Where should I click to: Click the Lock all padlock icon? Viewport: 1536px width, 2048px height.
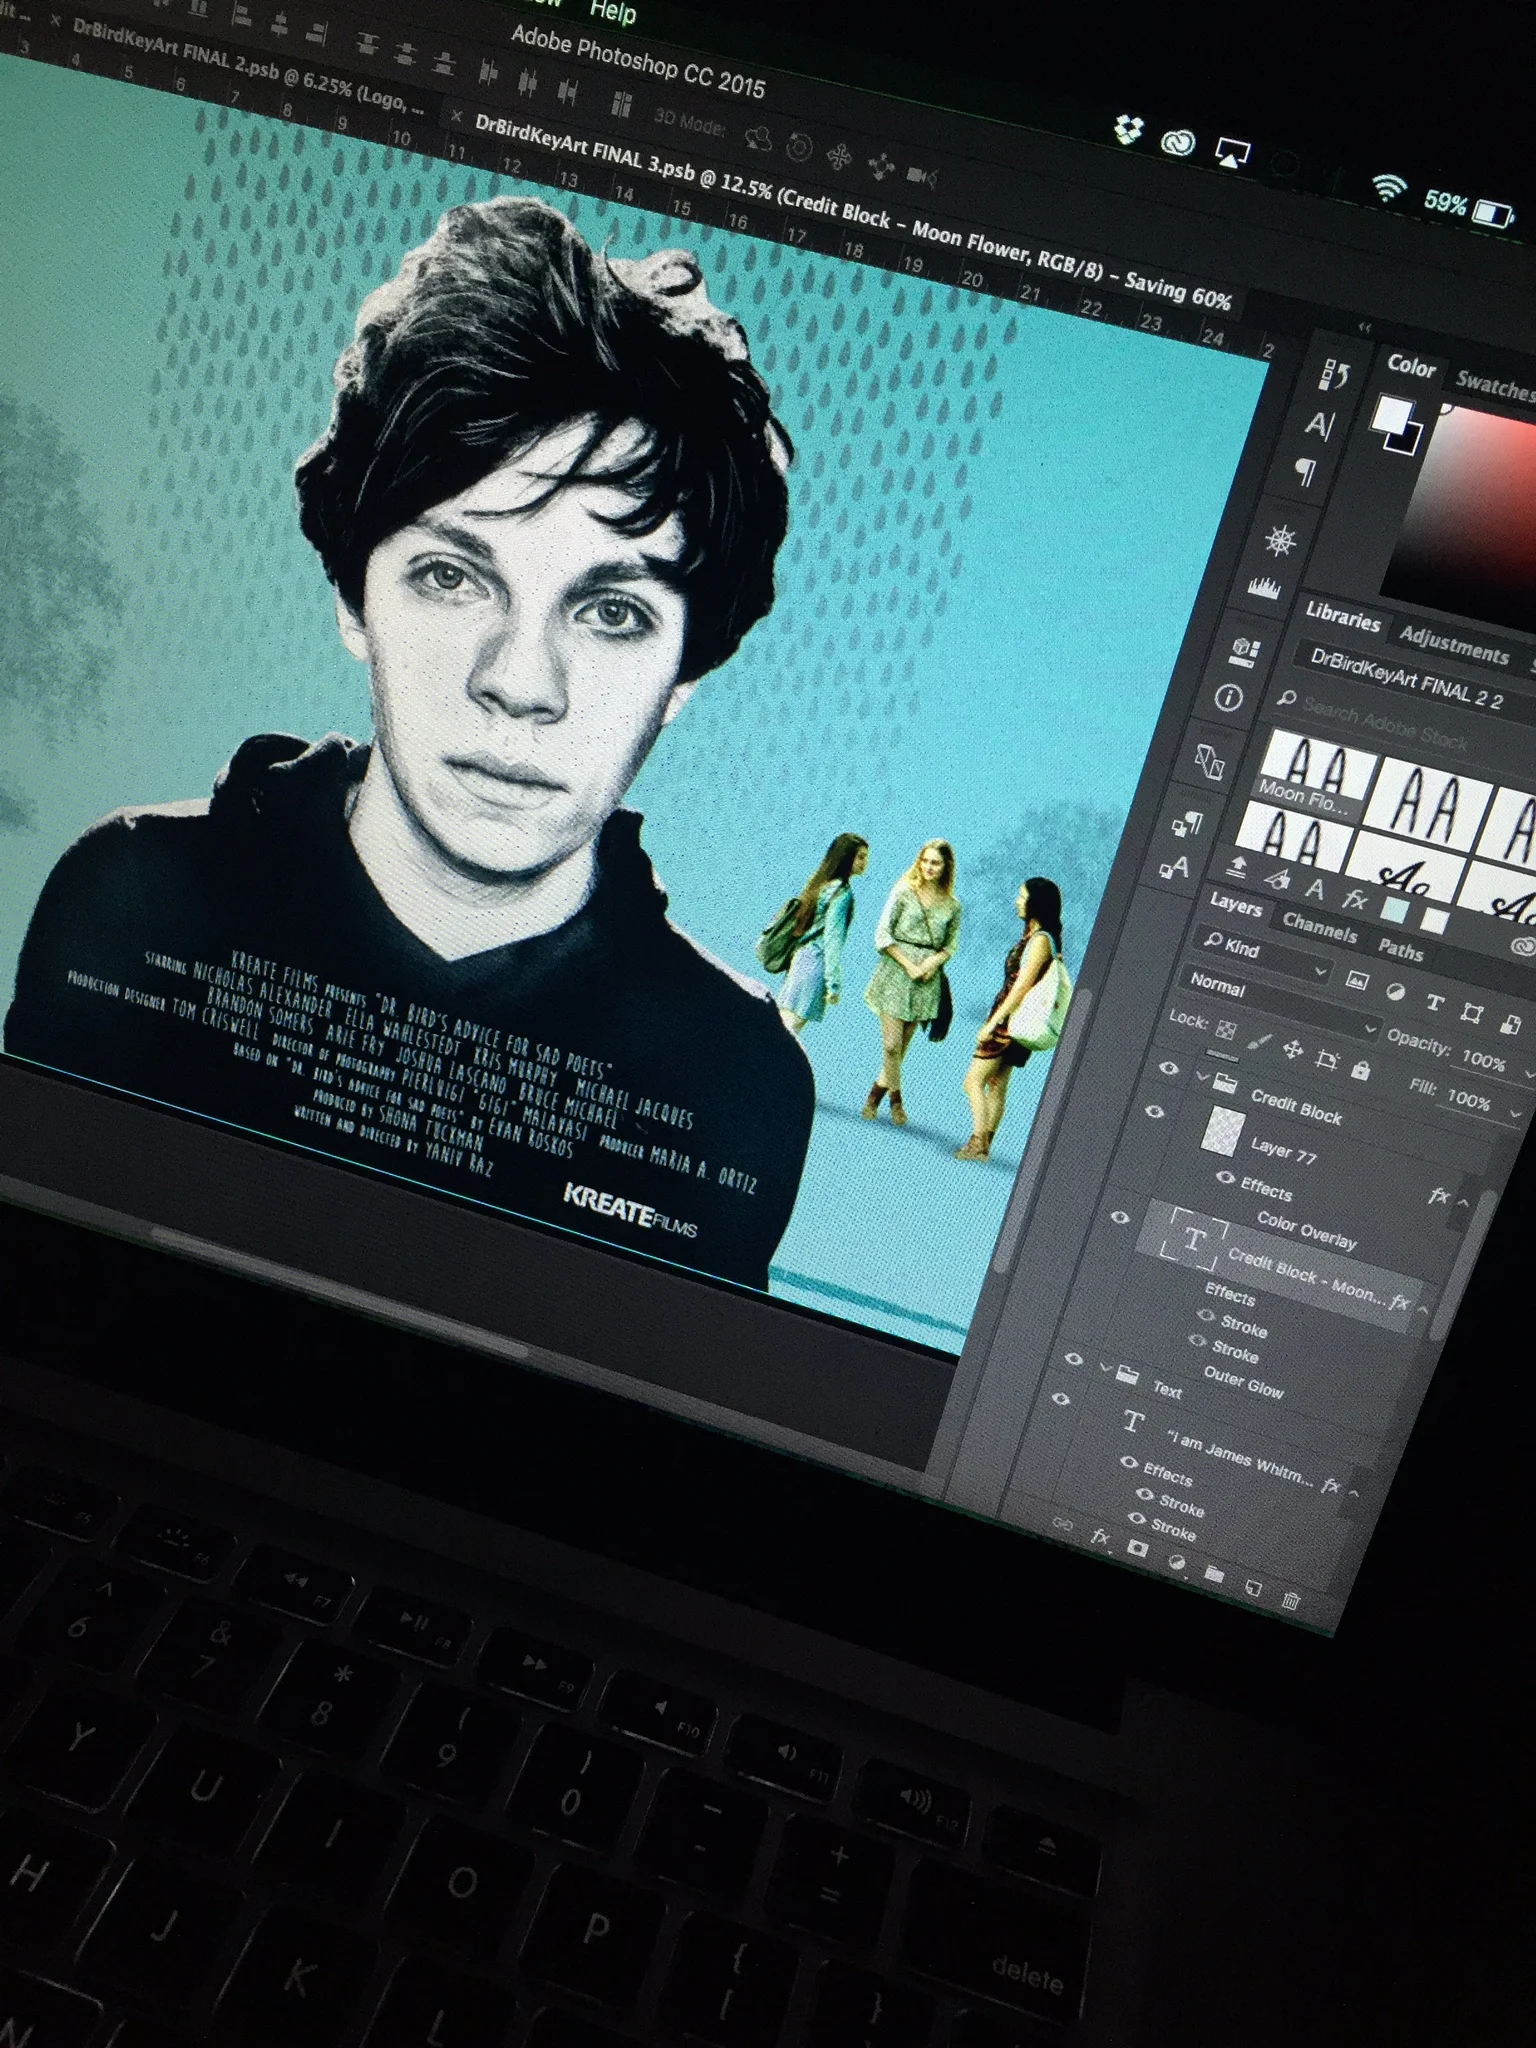click(x=1360, y=1070)
